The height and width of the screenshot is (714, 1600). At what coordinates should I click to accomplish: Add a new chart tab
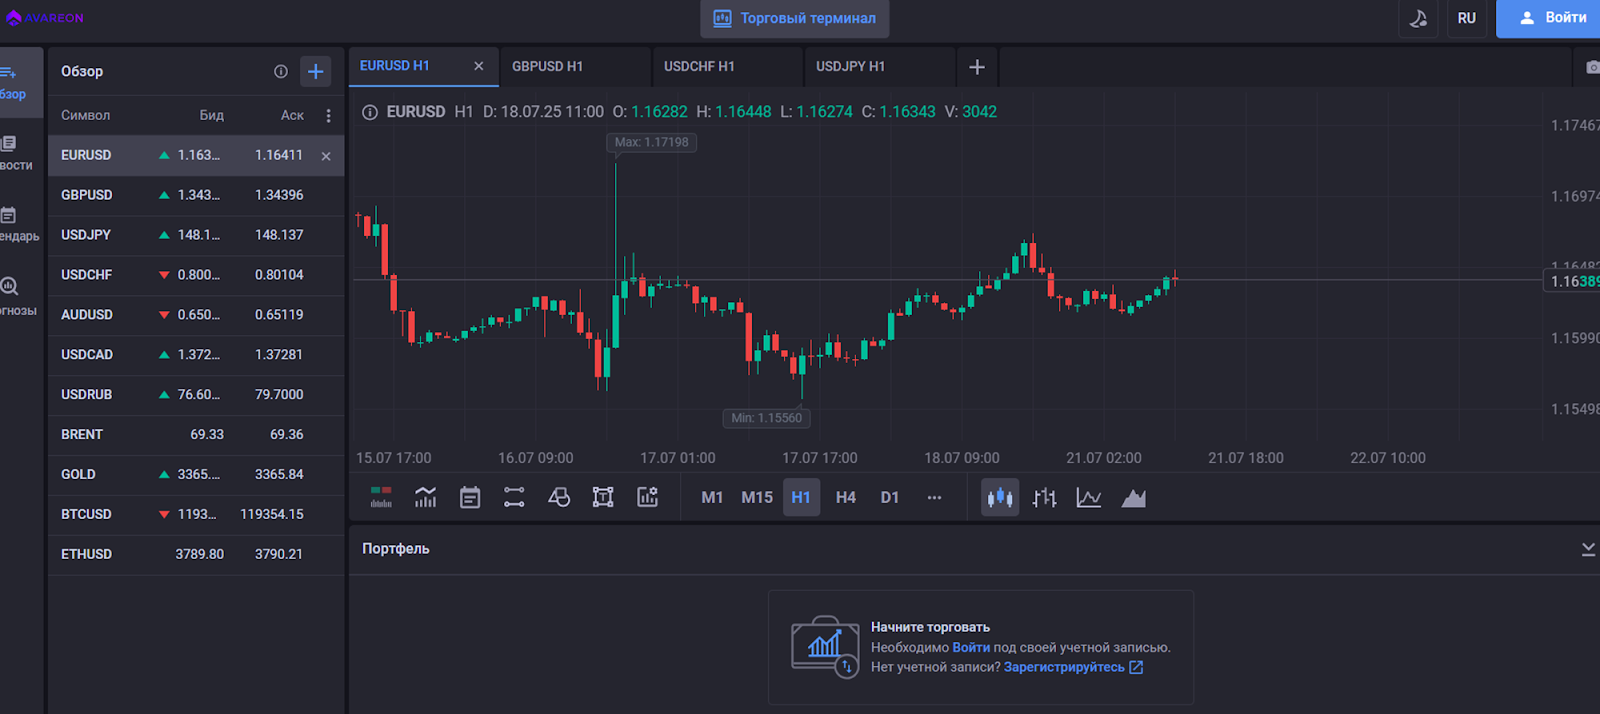977,67
